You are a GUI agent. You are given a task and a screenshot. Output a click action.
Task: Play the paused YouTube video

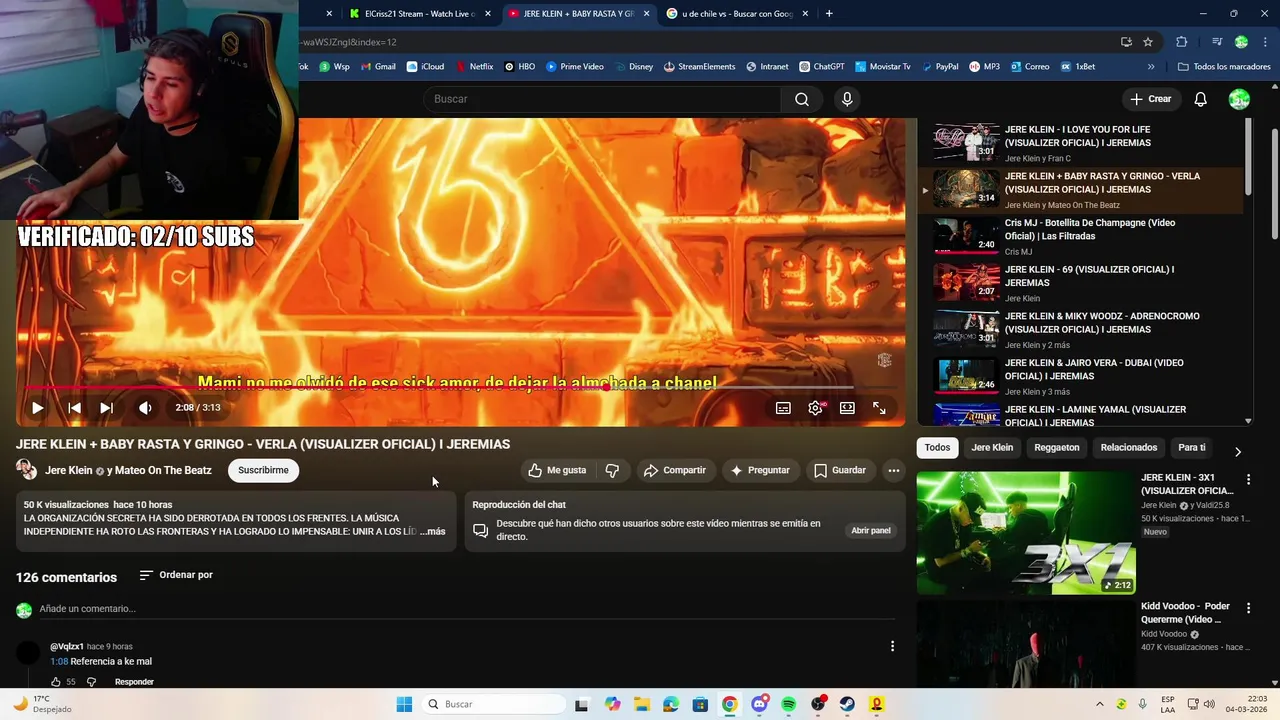click(37, 408)
